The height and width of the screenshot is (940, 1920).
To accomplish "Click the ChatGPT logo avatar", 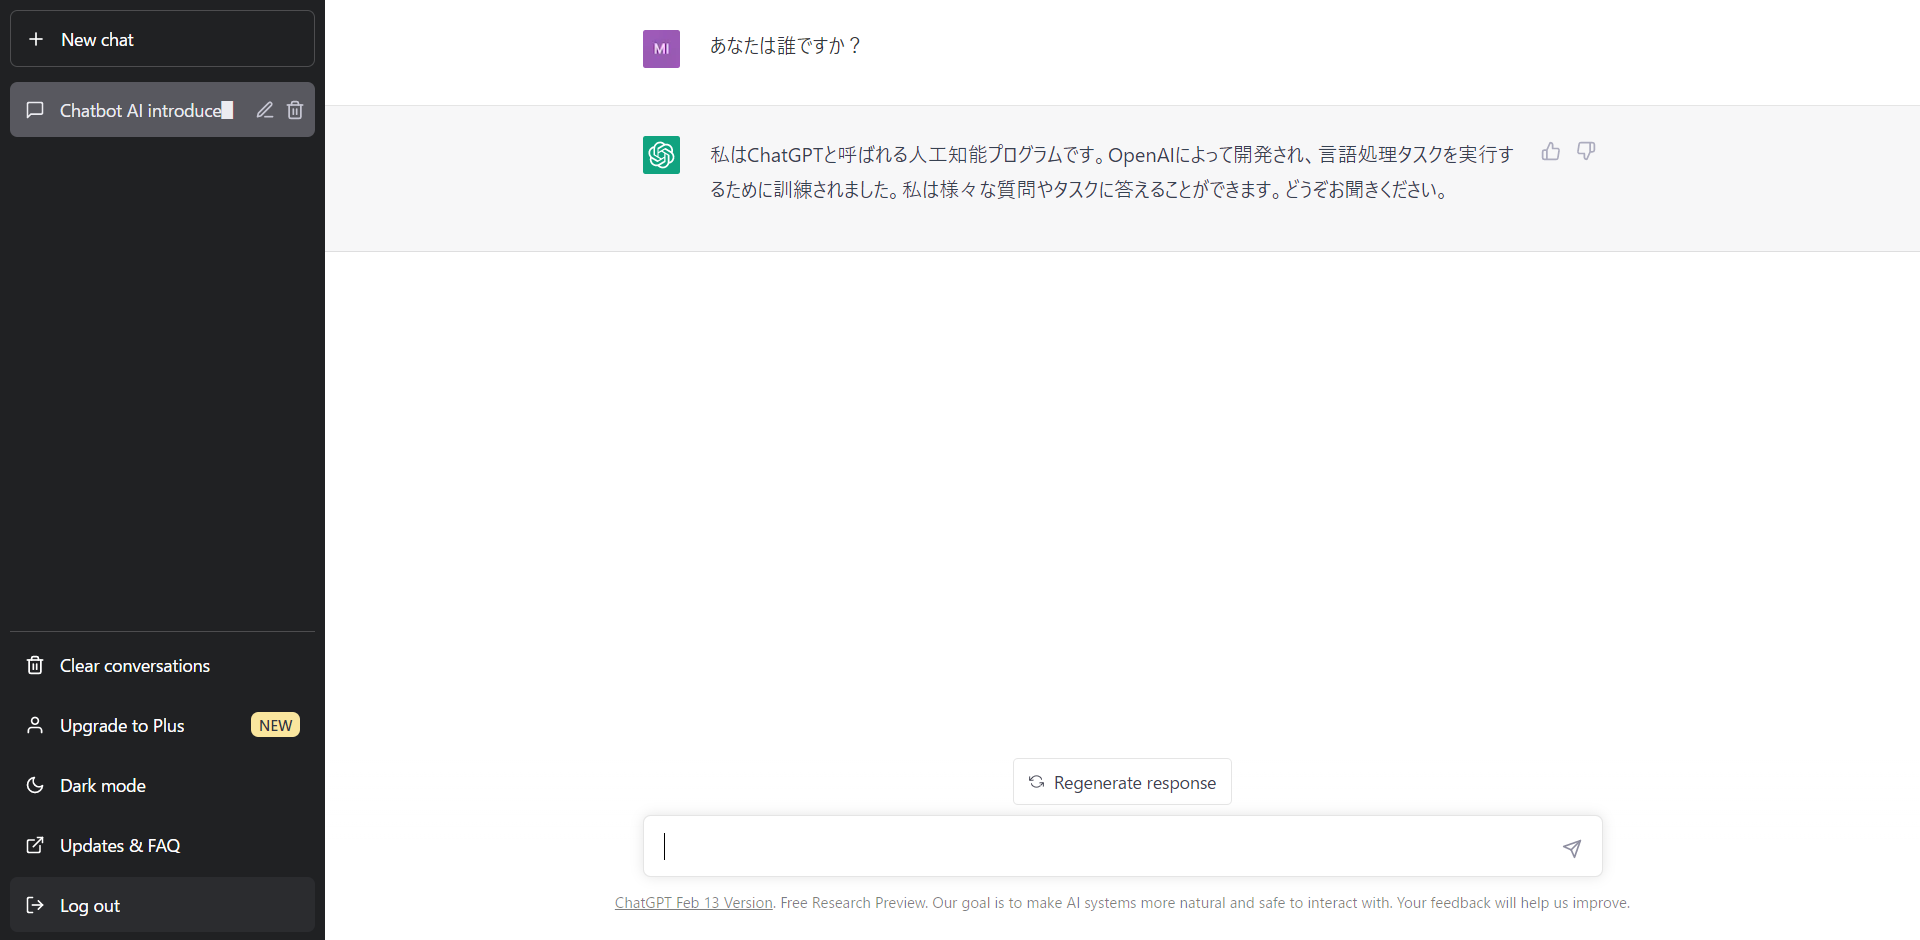I will pos(661,155).
